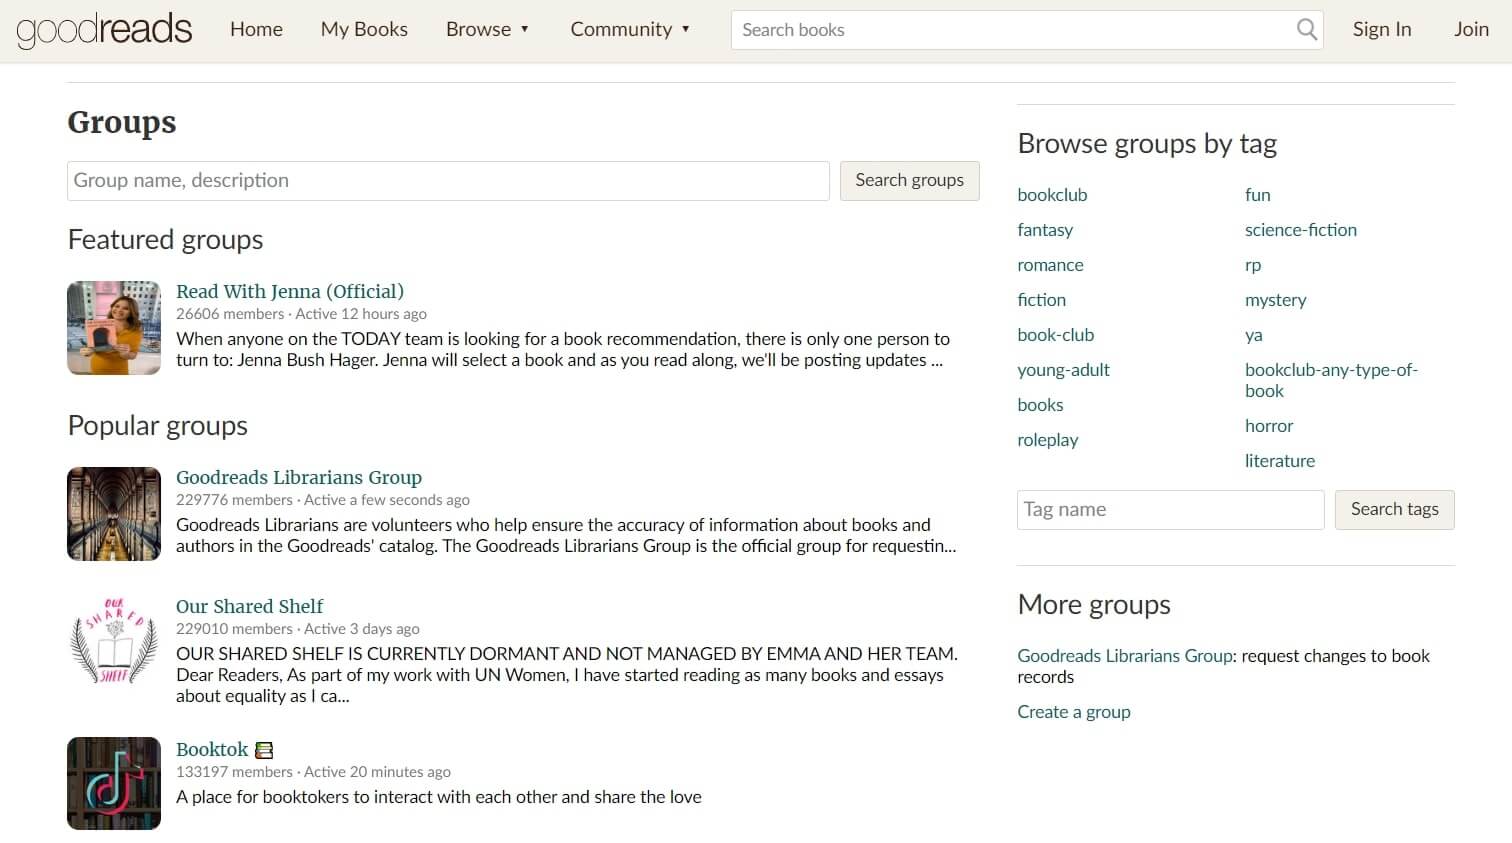Open the Goodreads Librarians Group title link

pos(299,477)
